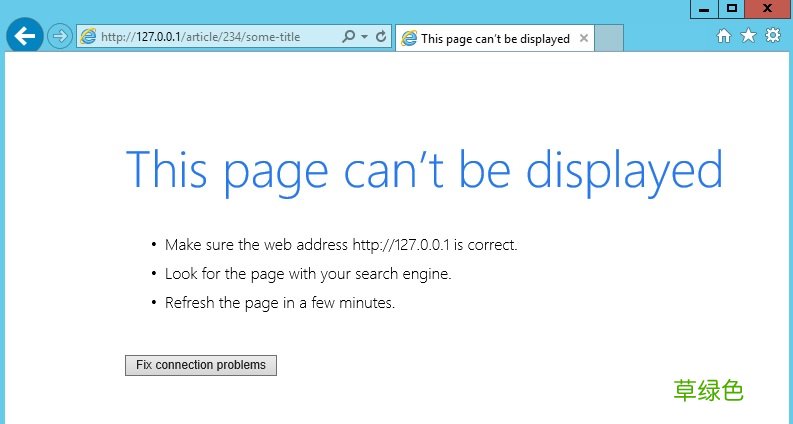Click the 'Make sure the web address' line

341,245
